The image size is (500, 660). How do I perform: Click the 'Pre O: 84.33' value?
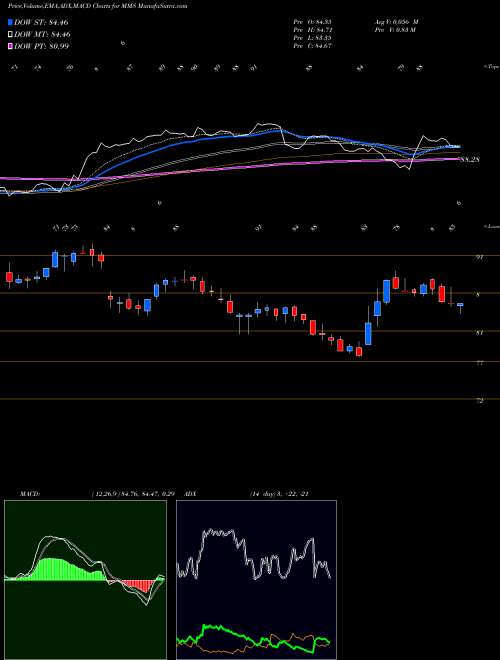point(313,22)
